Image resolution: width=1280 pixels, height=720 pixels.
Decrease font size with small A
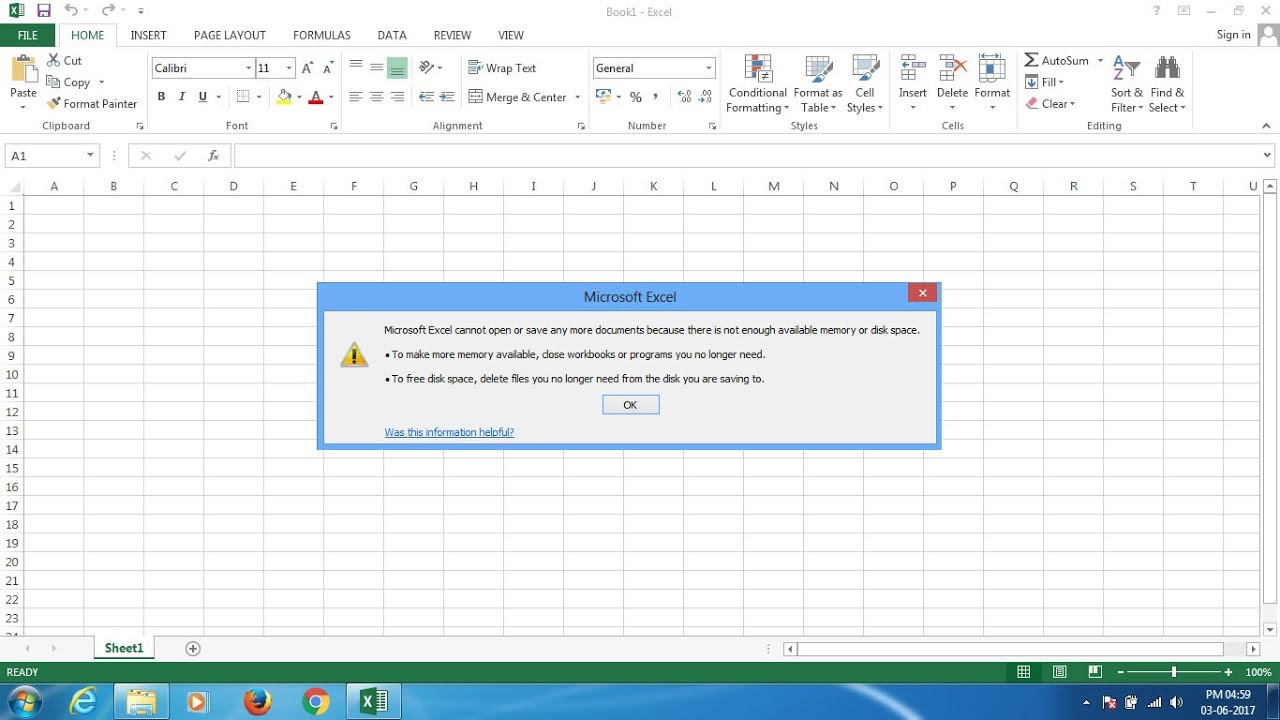(328, 68)
